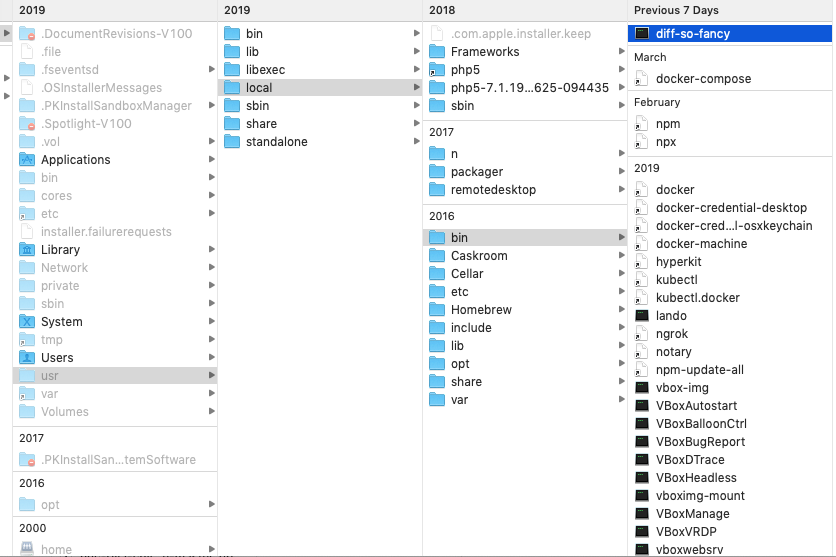Click the diff-so-fancy executable icon
836x557 pixels.
click(x=642, y=34)
